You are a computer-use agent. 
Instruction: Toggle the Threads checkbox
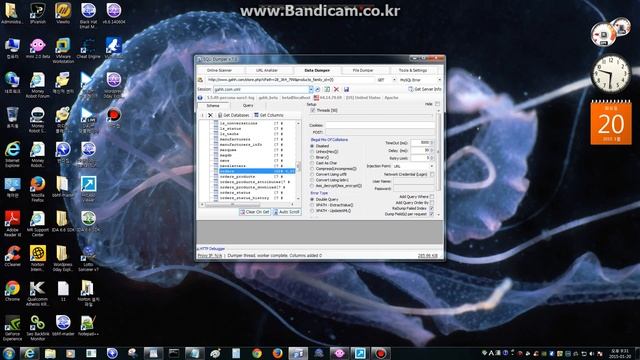[x=313, y=110]
